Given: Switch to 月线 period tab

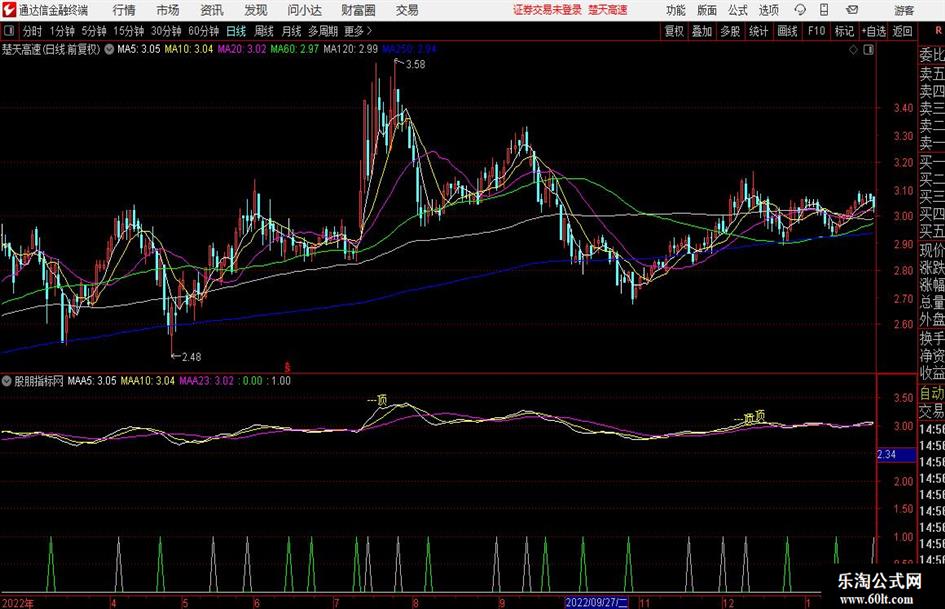Looking at the screenshot, I should point(291,31).
